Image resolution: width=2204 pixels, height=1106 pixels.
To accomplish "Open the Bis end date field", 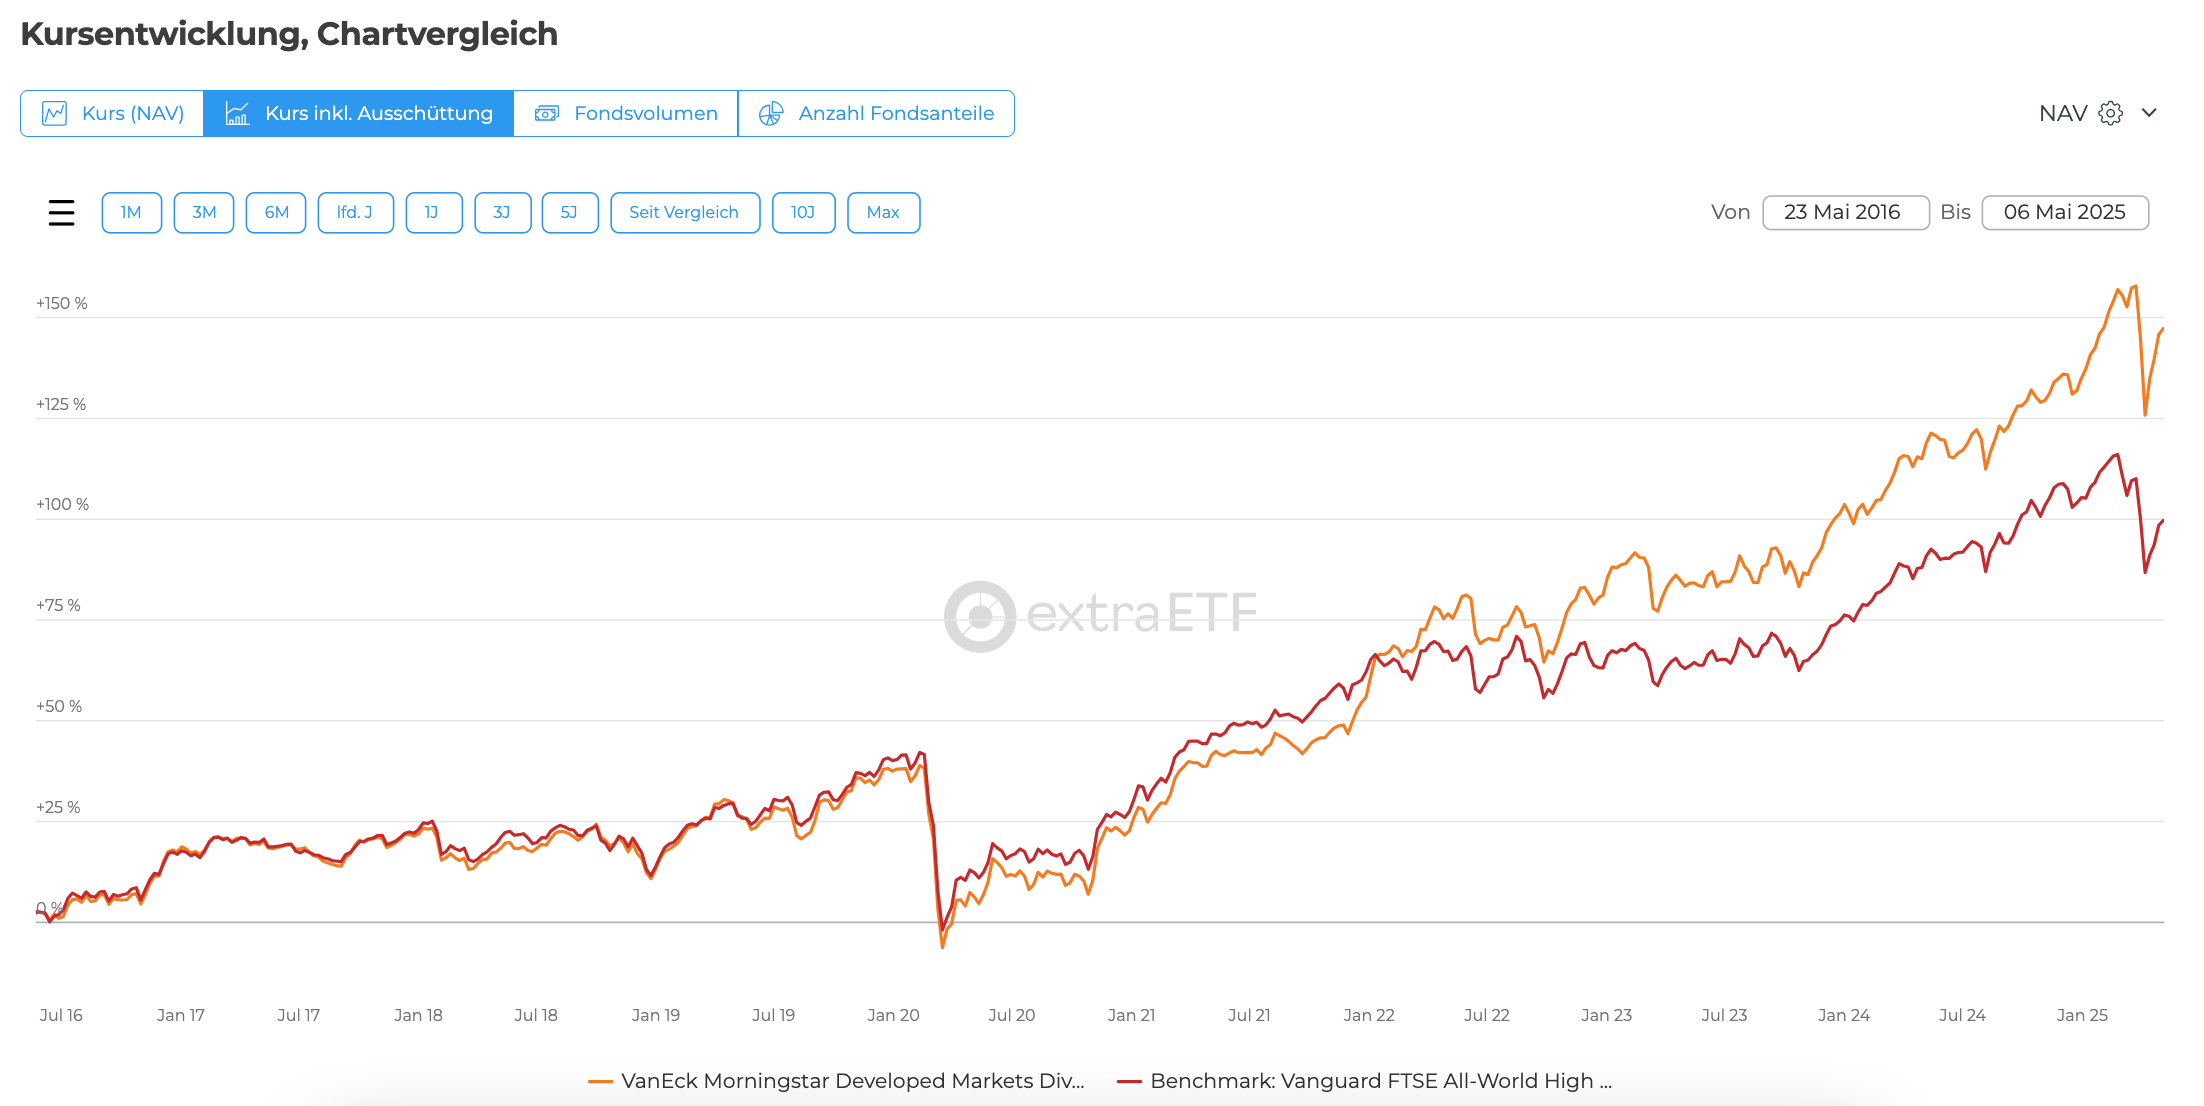I will click(2064, 213).
